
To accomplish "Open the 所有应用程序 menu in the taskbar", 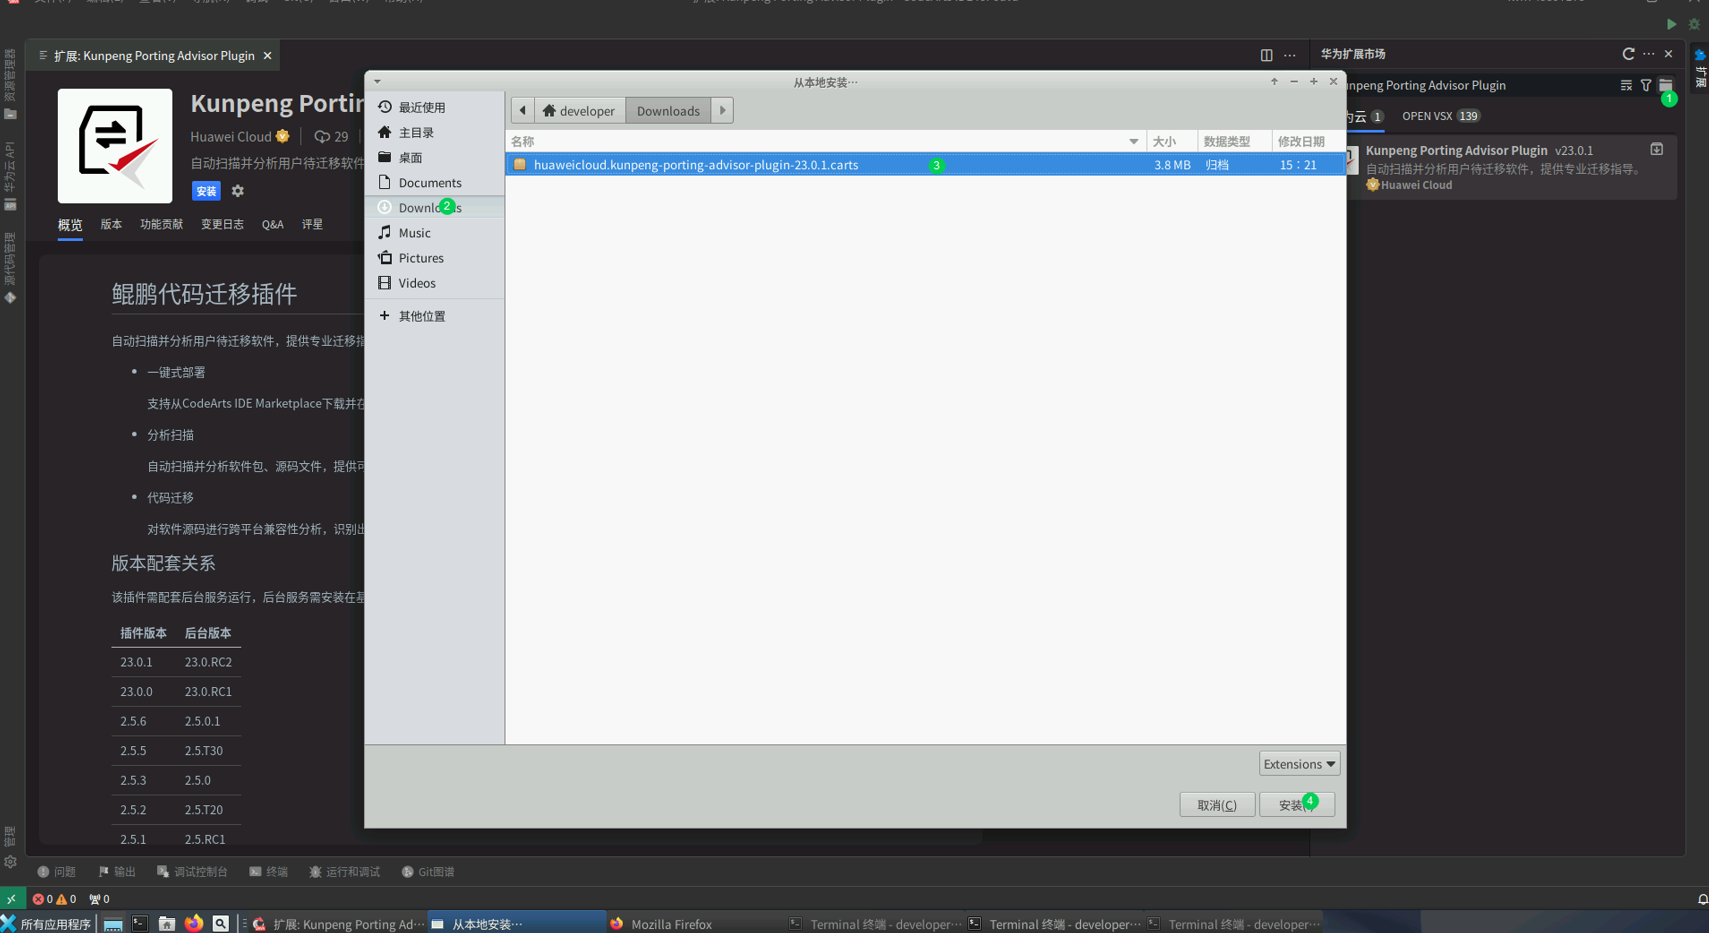I will click(x=46, y=924).
